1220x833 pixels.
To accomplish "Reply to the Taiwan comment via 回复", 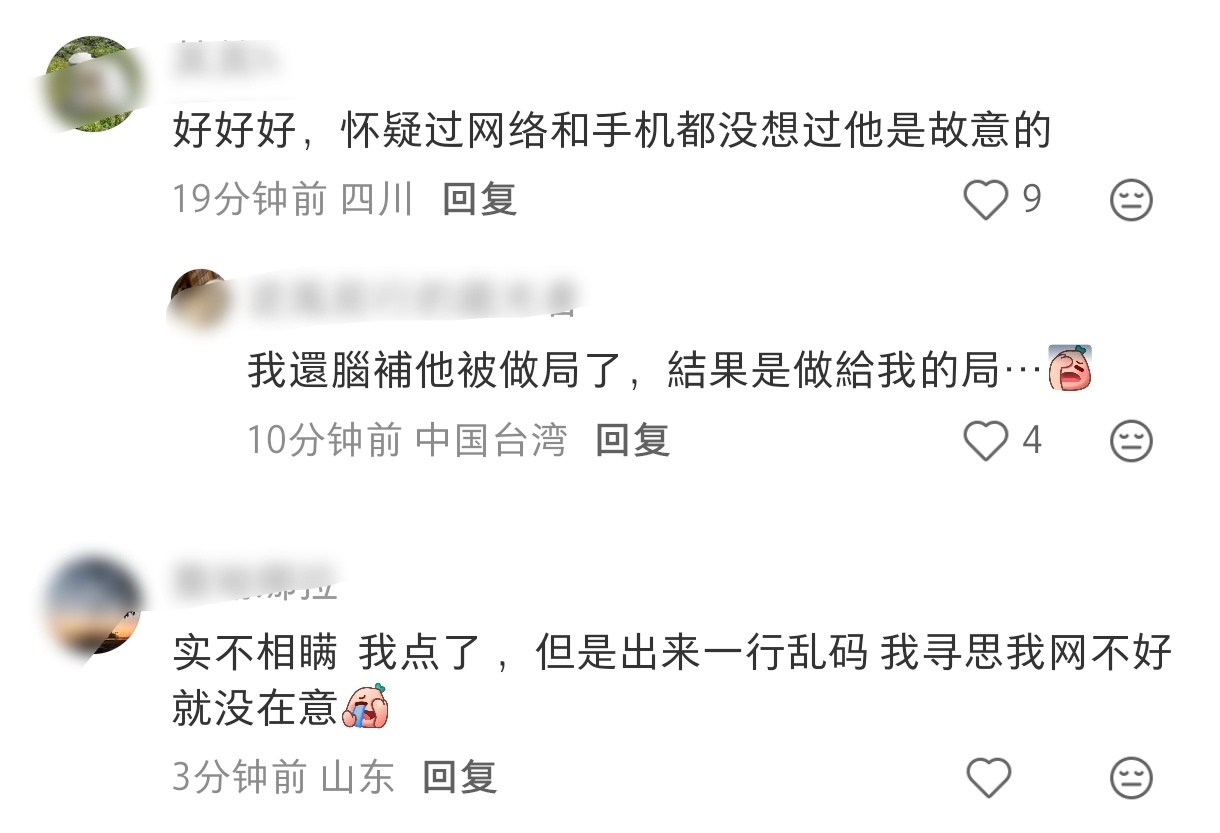I will (x=632, y=440).
